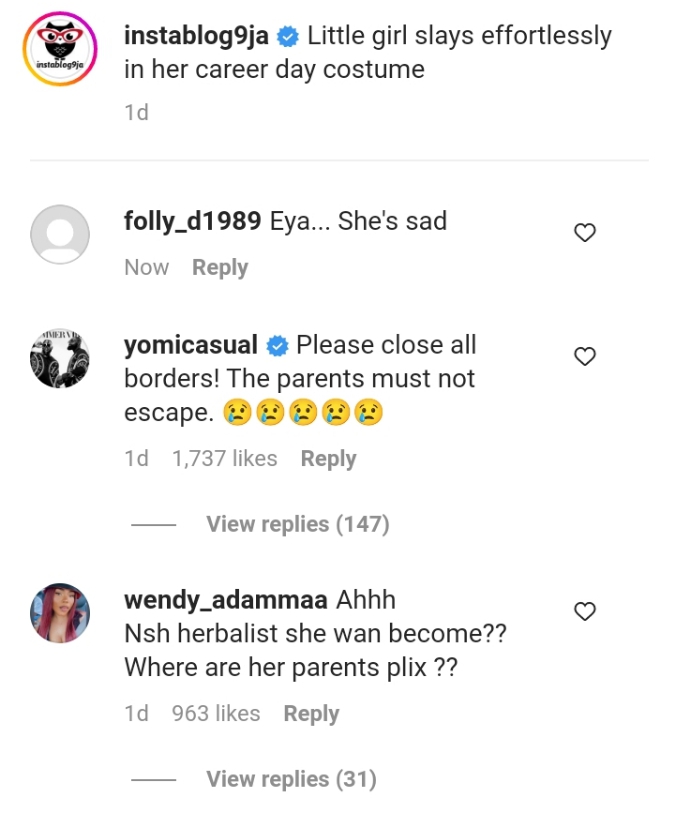View the 963 likes list

216,714
